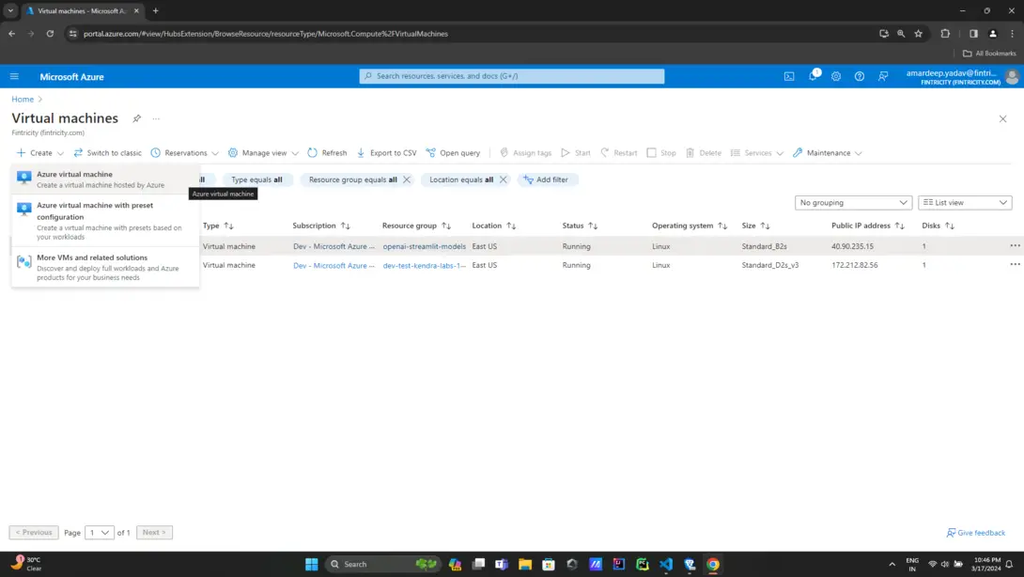Expand the Maintenance menu

coord(827,152)
